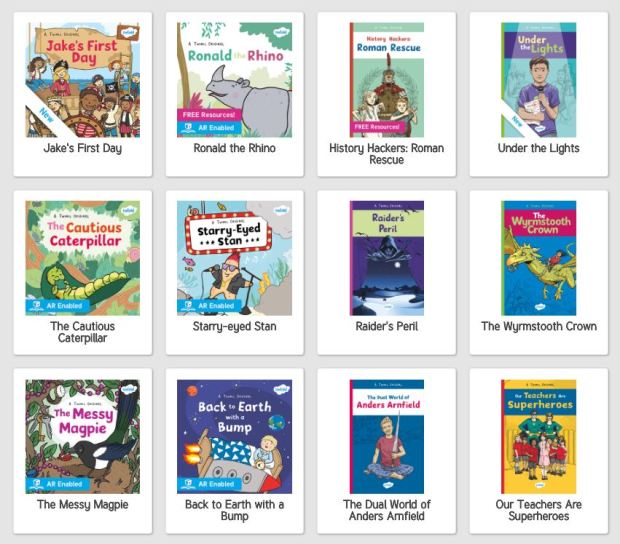Click The Messy Magpie title text
This screenshot has height=544, width=620.
83,504
